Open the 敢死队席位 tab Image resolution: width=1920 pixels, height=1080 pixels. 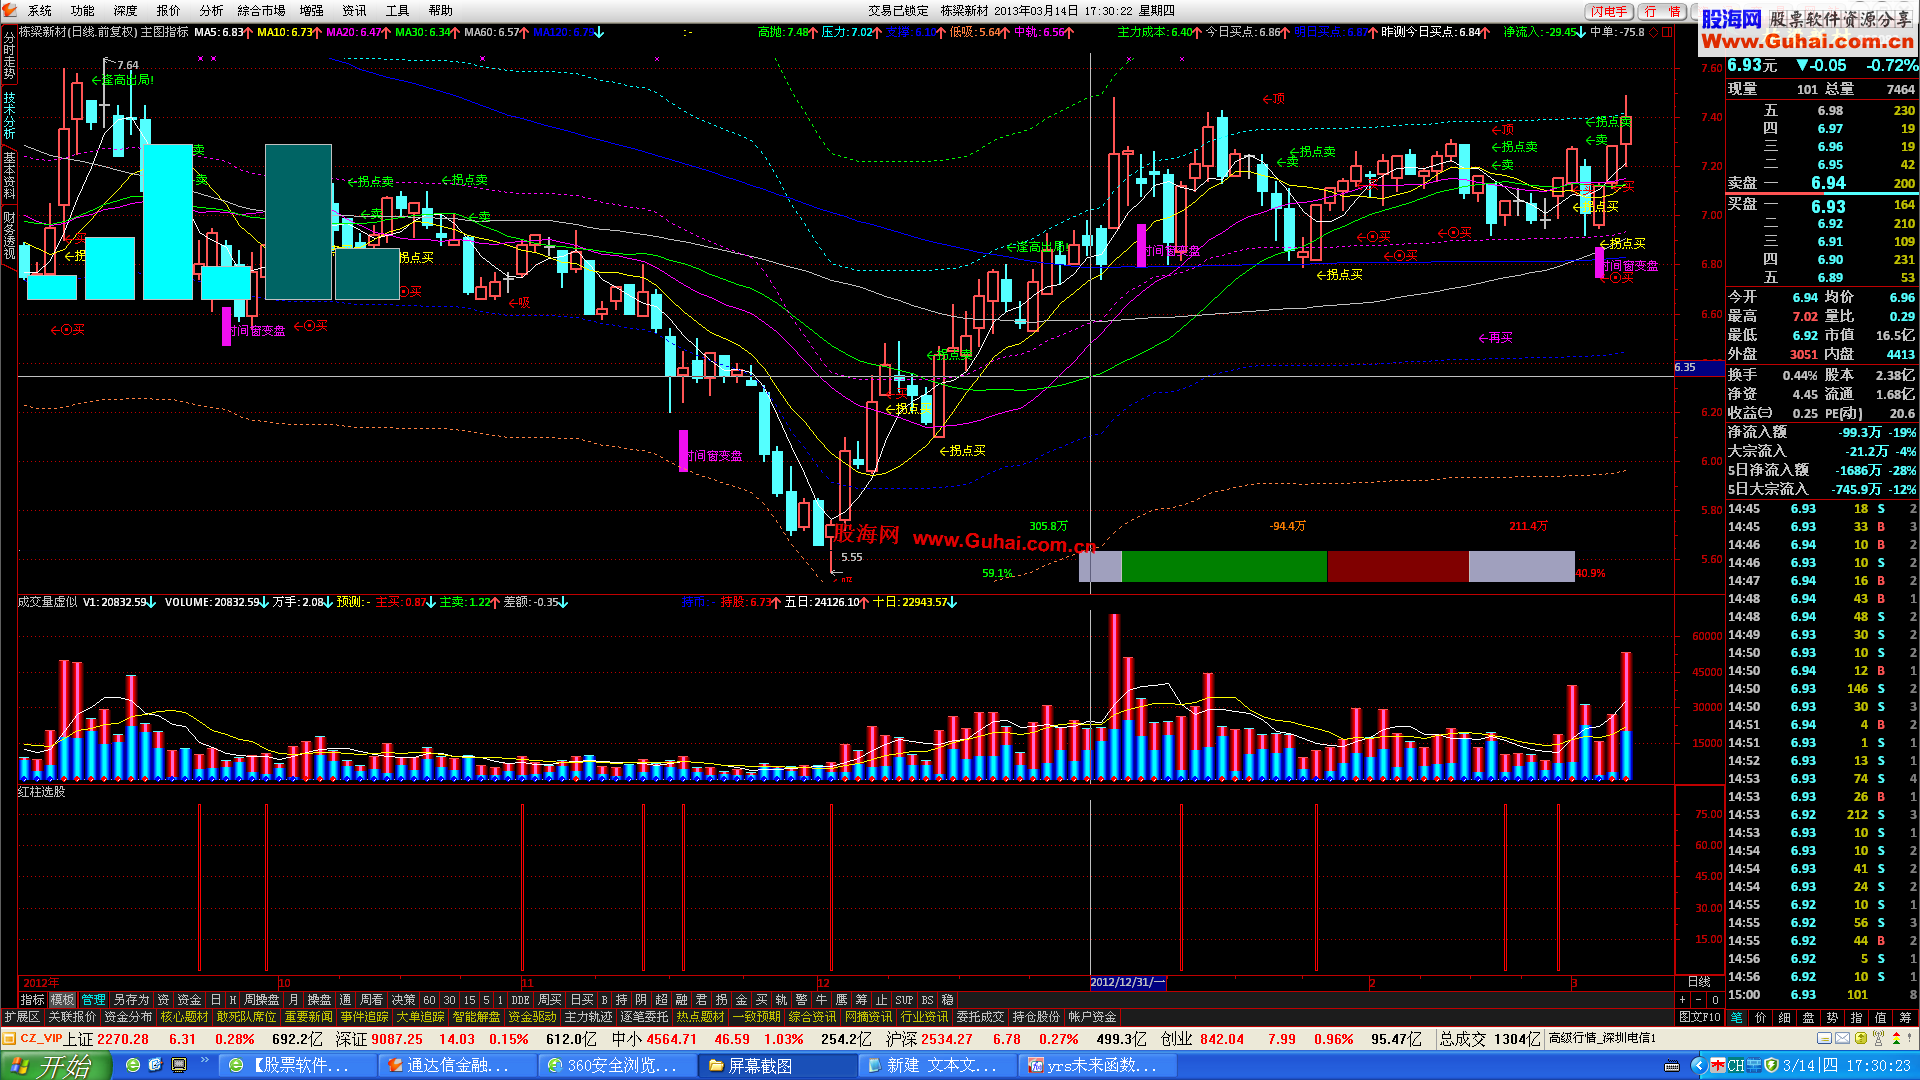pos(246,1017)
